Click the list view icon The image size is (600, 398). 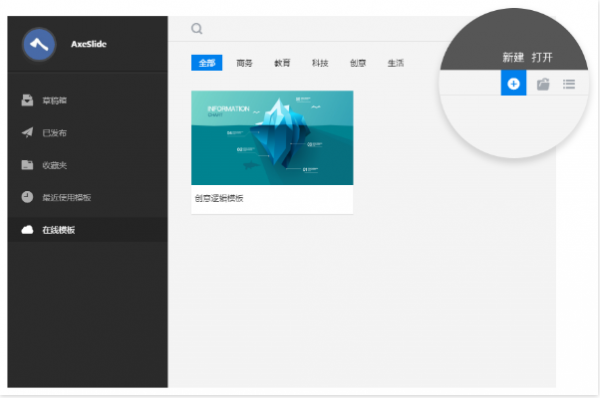pyautogui.click(x=569, y=84)
